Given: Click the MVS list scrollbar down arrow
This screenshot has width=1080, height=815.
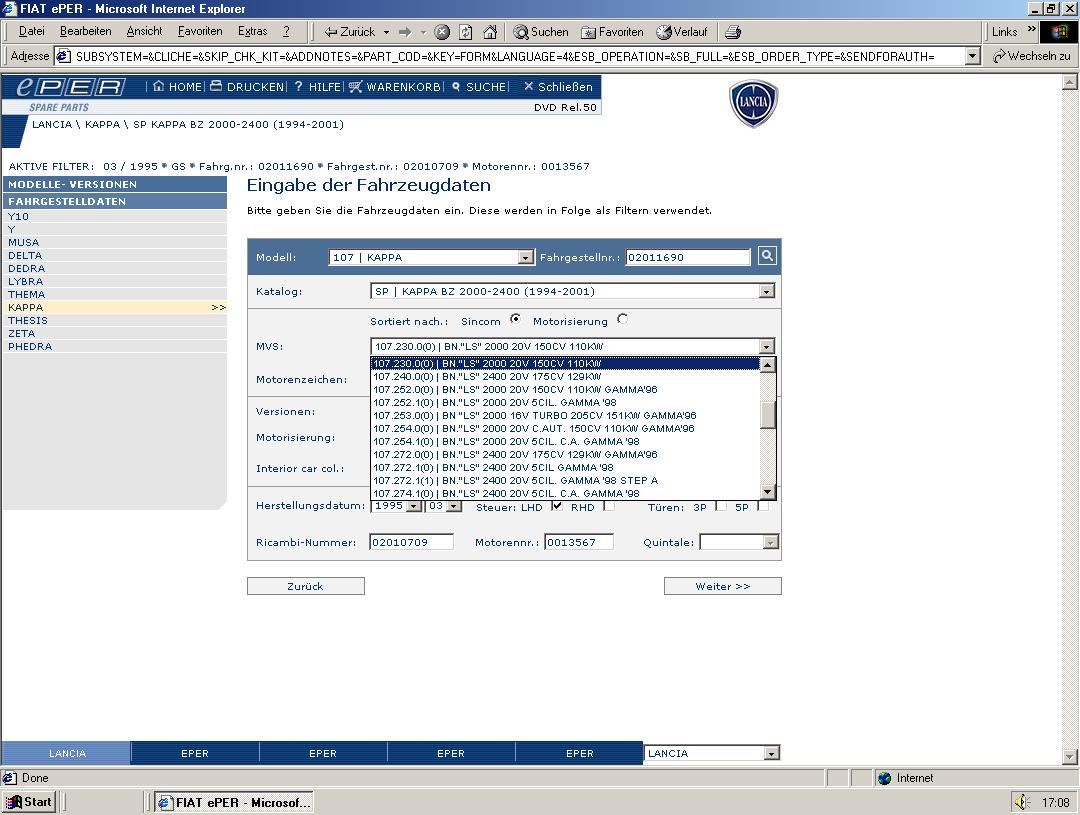Looking at the screenshot, I should 768,492.
